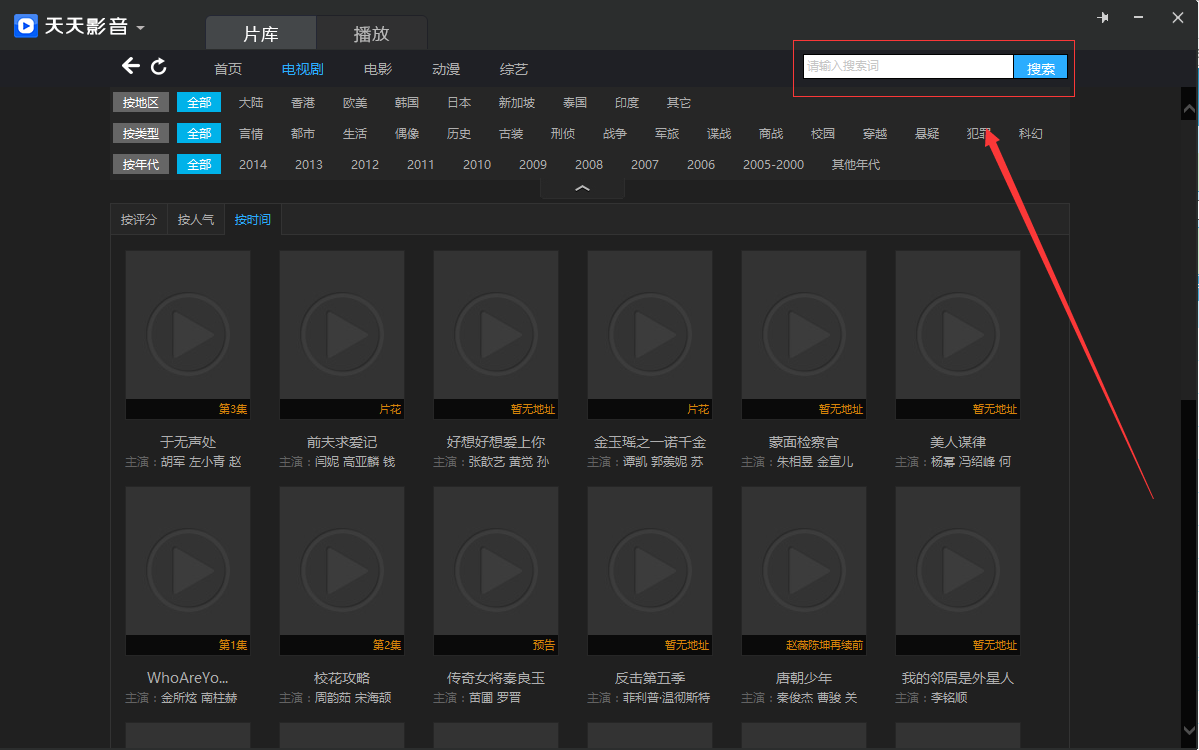Click the pin window icon
The width and height of the screenshot is (1199, 750).
(x=1103, y=18)
